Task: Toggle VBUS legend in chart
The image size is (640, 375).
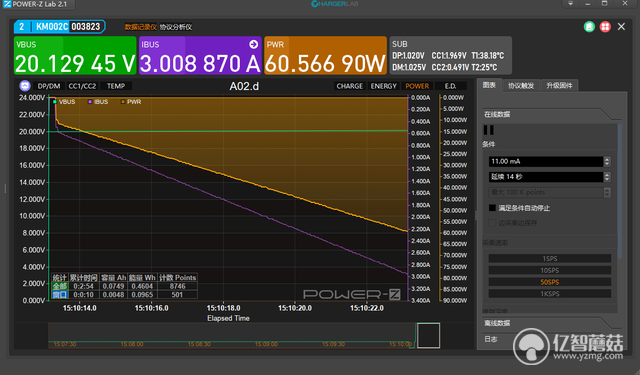Action: [64, 102]
